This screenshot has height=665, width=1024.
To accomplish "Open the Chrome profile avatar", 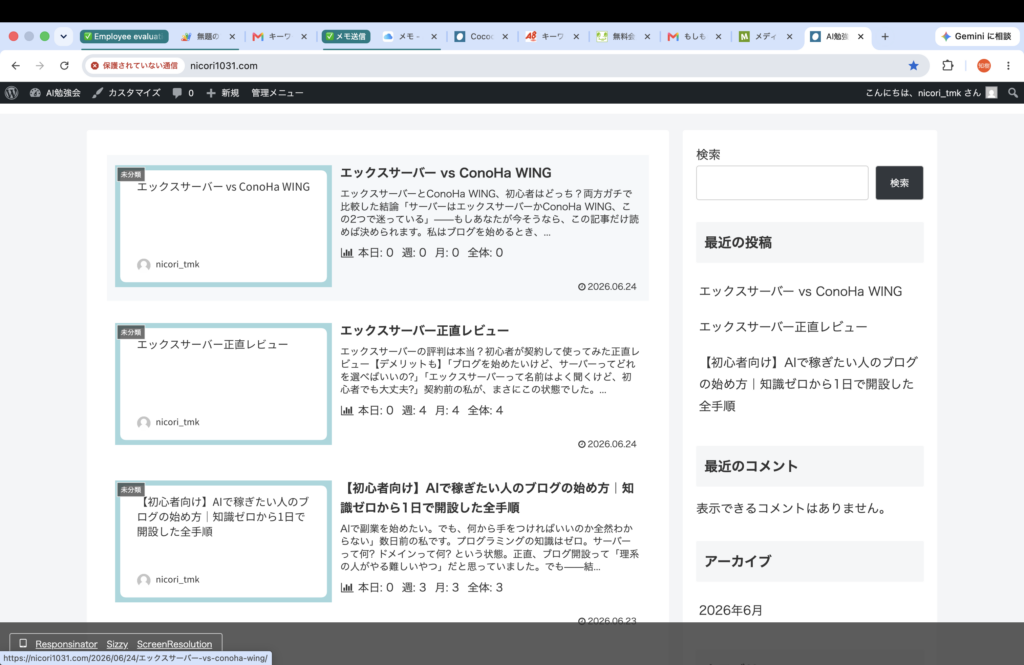I will point(984,65).
